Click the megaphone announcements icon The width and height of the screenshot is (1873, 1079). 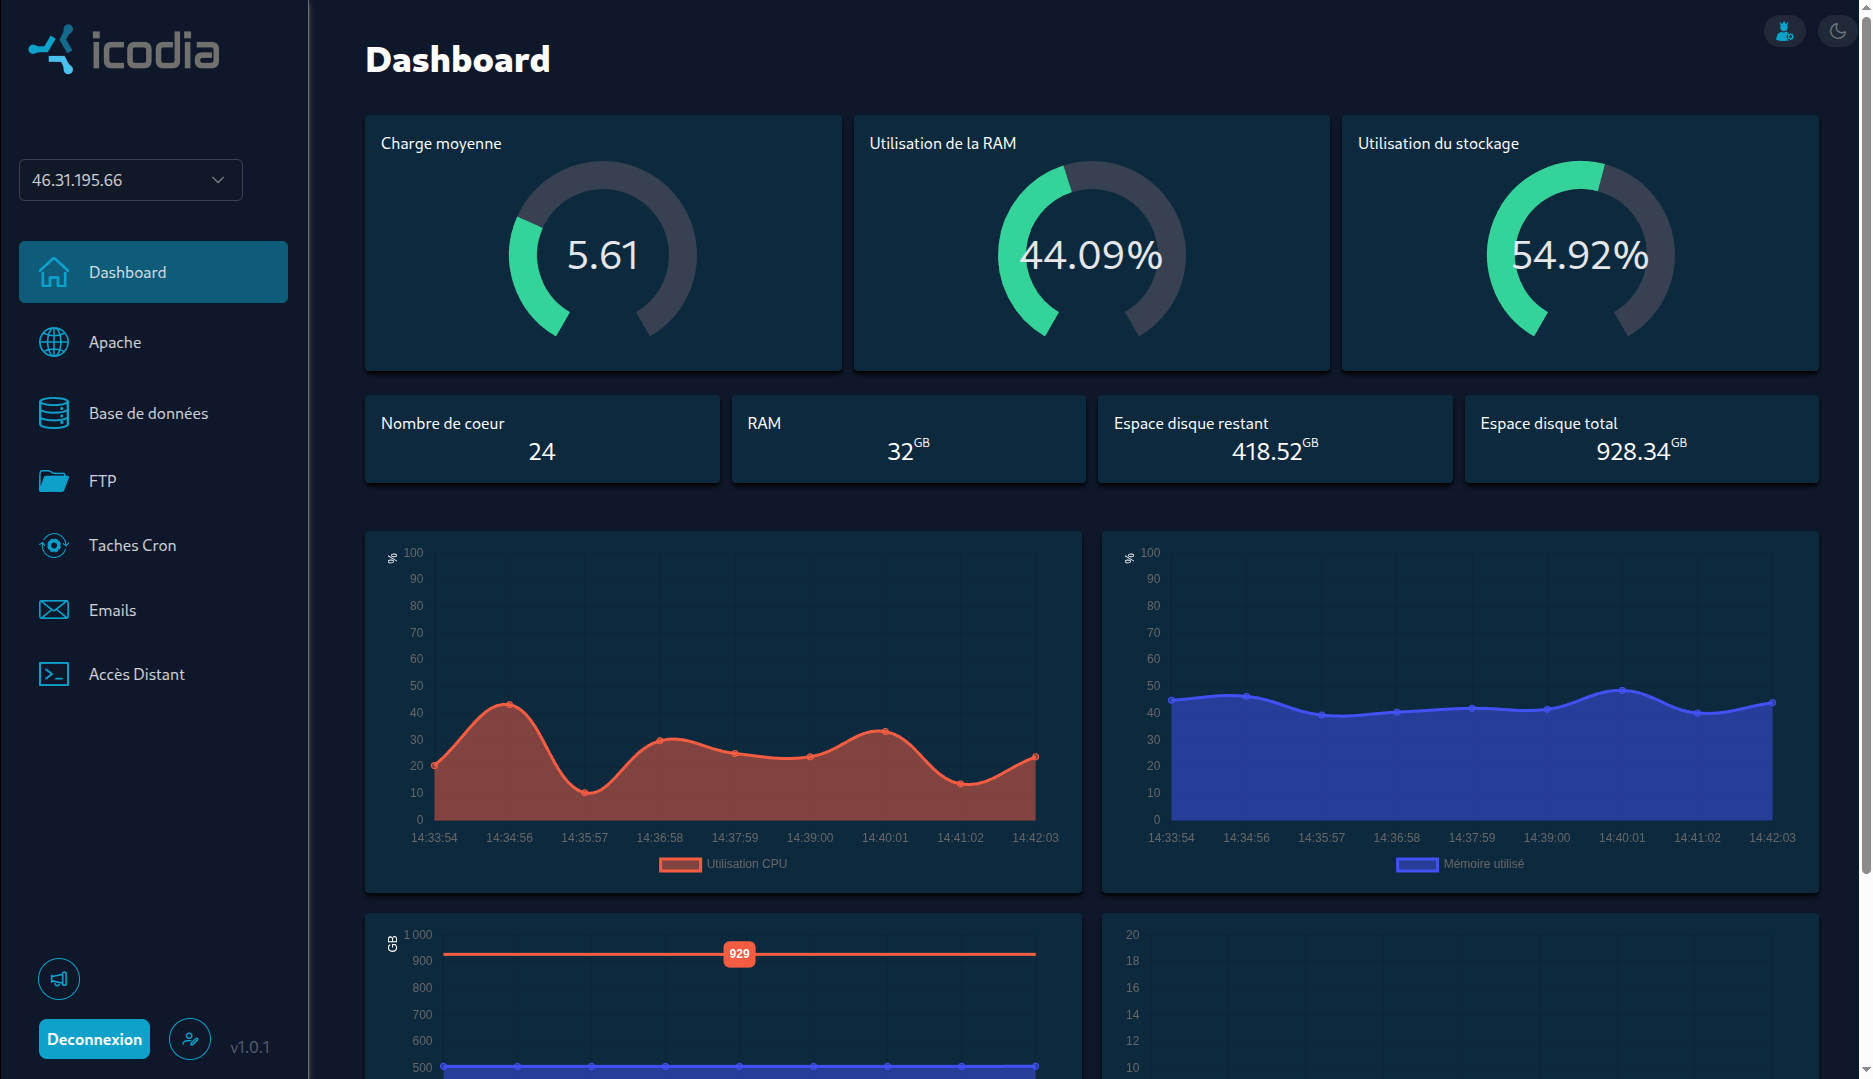59,979
